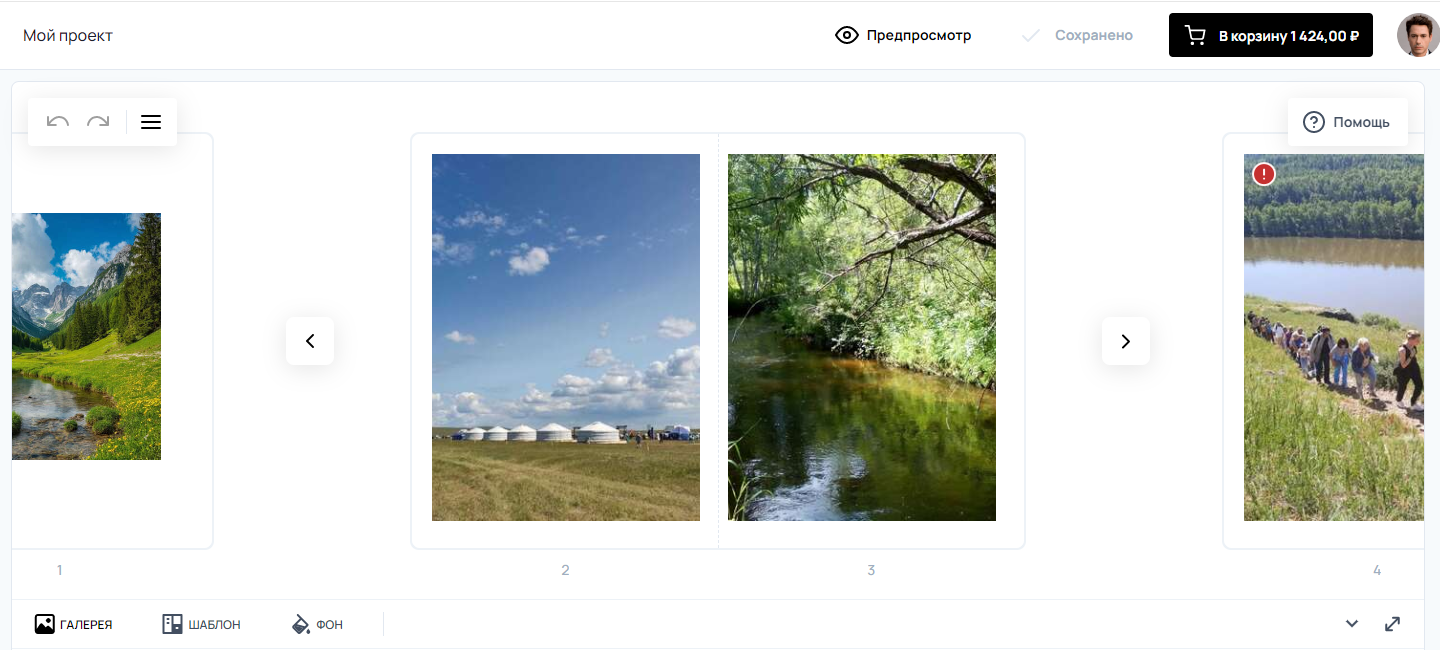Click the undo arrow icon
Screen dimensions: 1440x650
[58, 122]
